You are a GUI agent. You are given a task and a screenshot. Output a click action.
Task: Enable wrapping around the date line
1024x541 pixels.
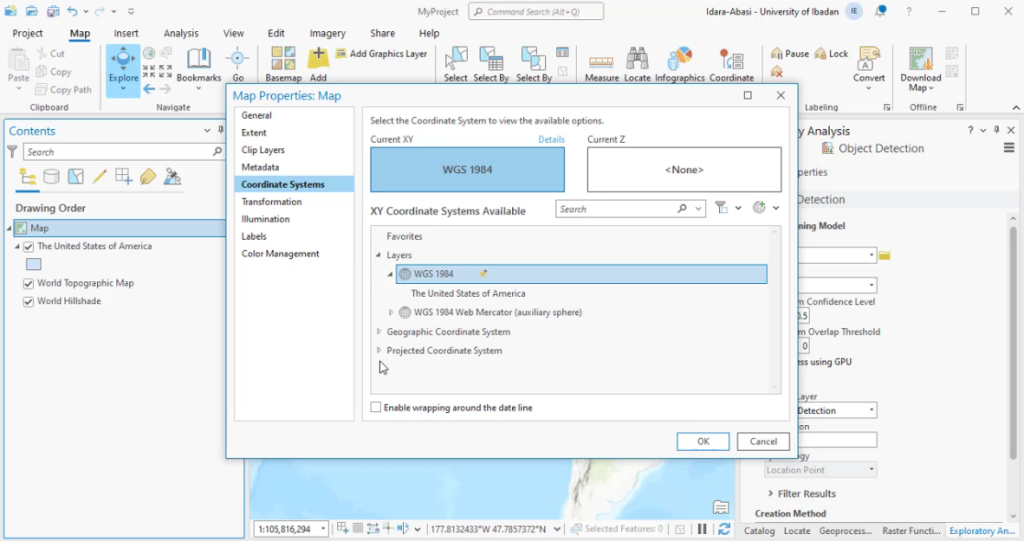tap(376, 407)
